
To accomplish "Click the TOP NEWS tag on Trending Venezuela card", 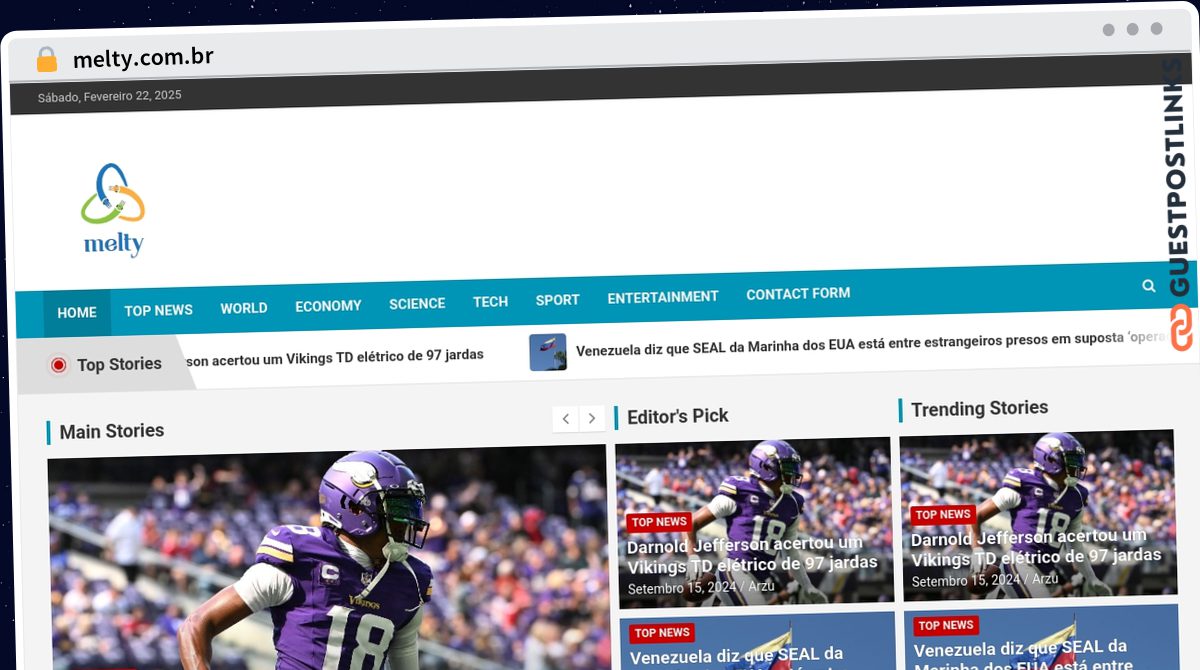I will pos(946,626).
